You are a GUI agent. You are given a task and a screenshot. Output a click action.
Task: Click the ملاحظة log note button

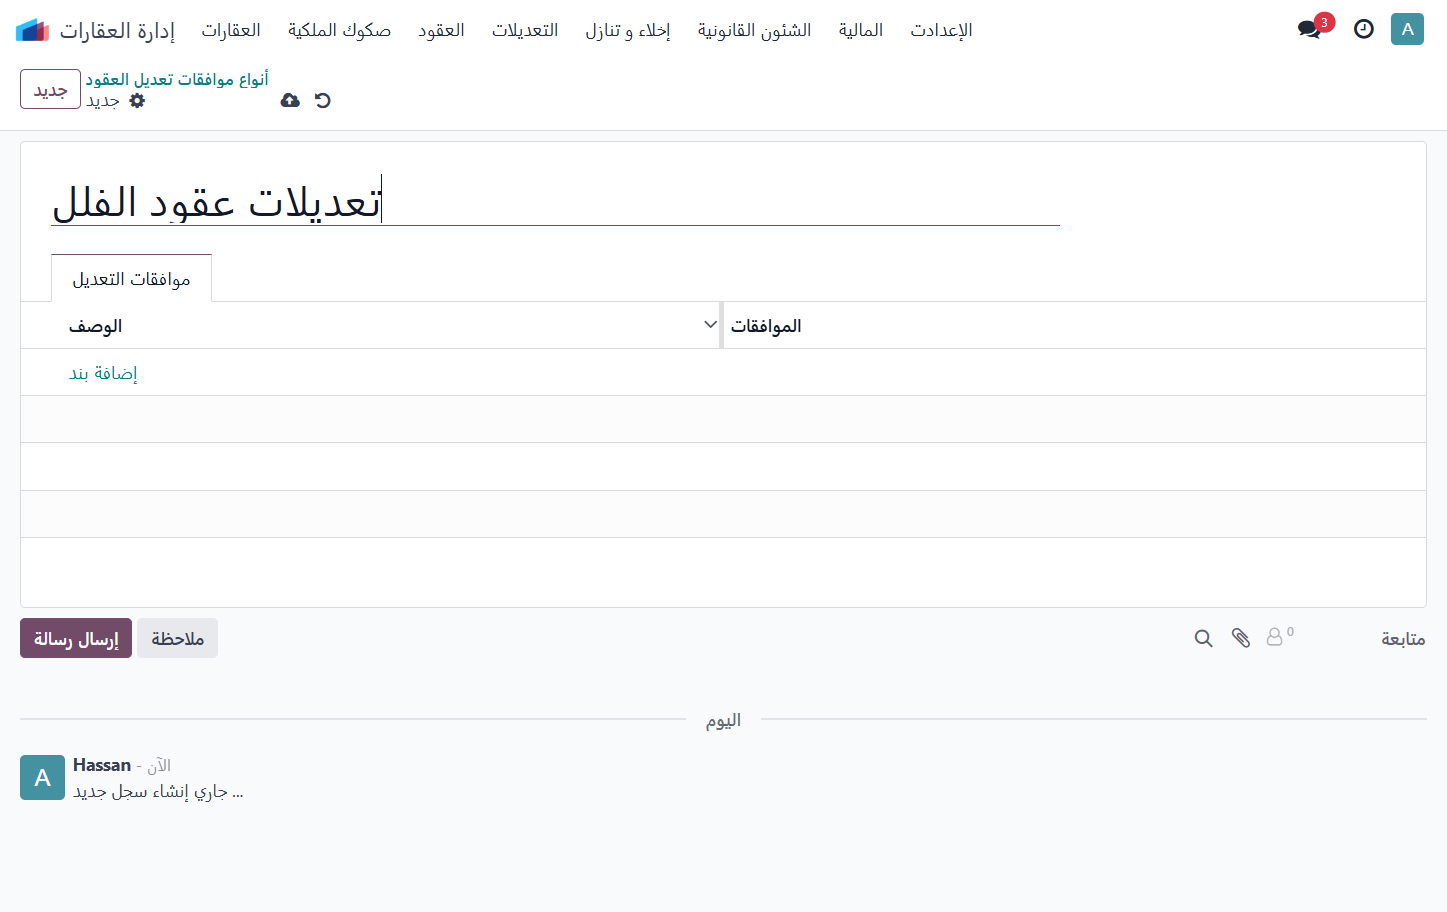177,638
